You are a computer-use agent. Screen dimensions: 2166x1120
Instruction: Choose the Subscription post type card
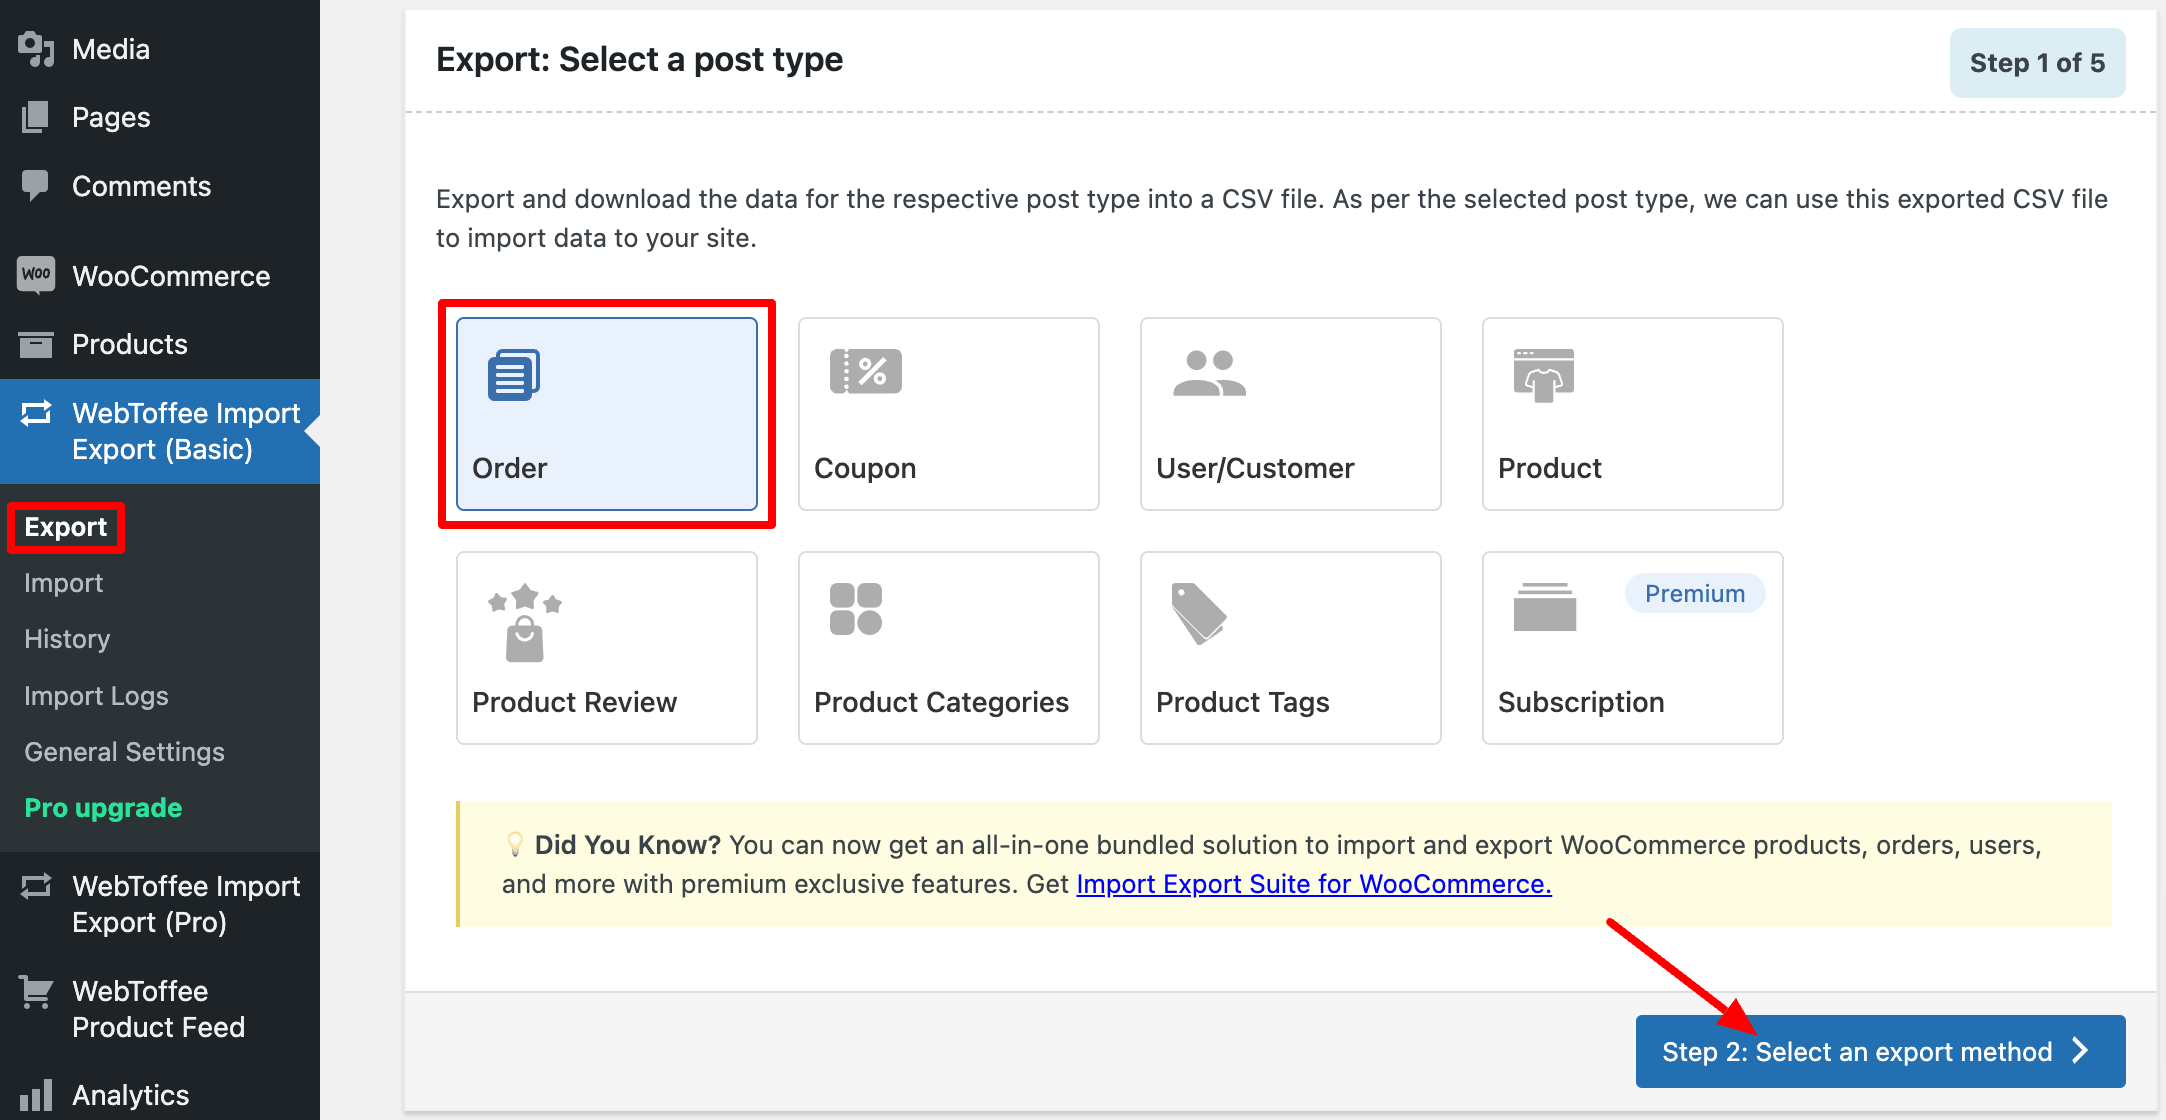coord(1633,648)
